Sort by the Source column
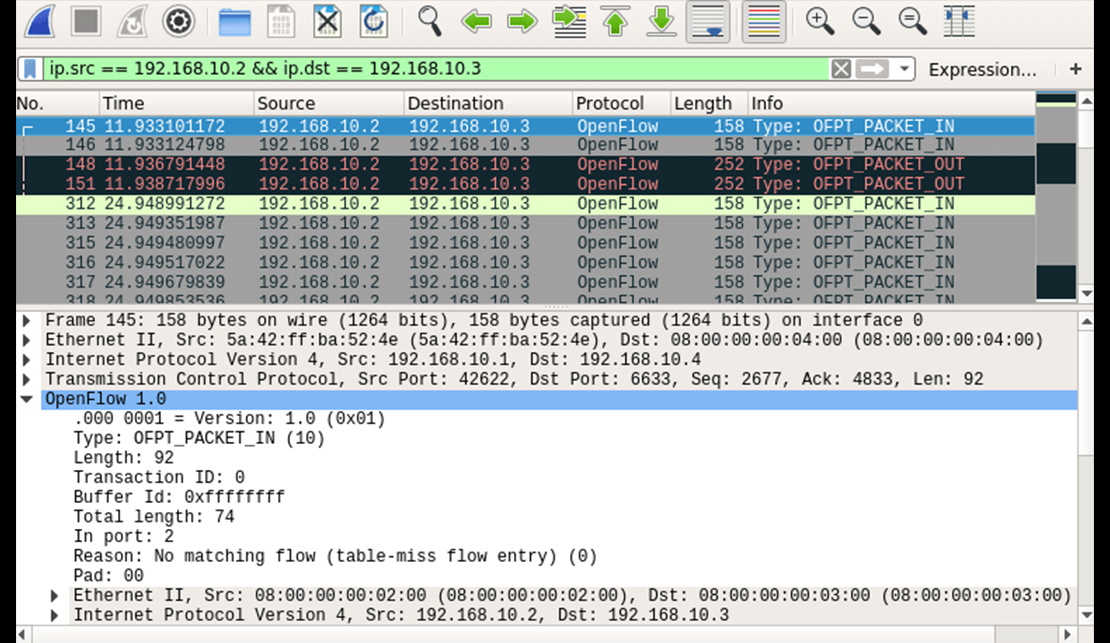Image resolution: width=1110 pixels, height=643 pixels. coord(329,103)
